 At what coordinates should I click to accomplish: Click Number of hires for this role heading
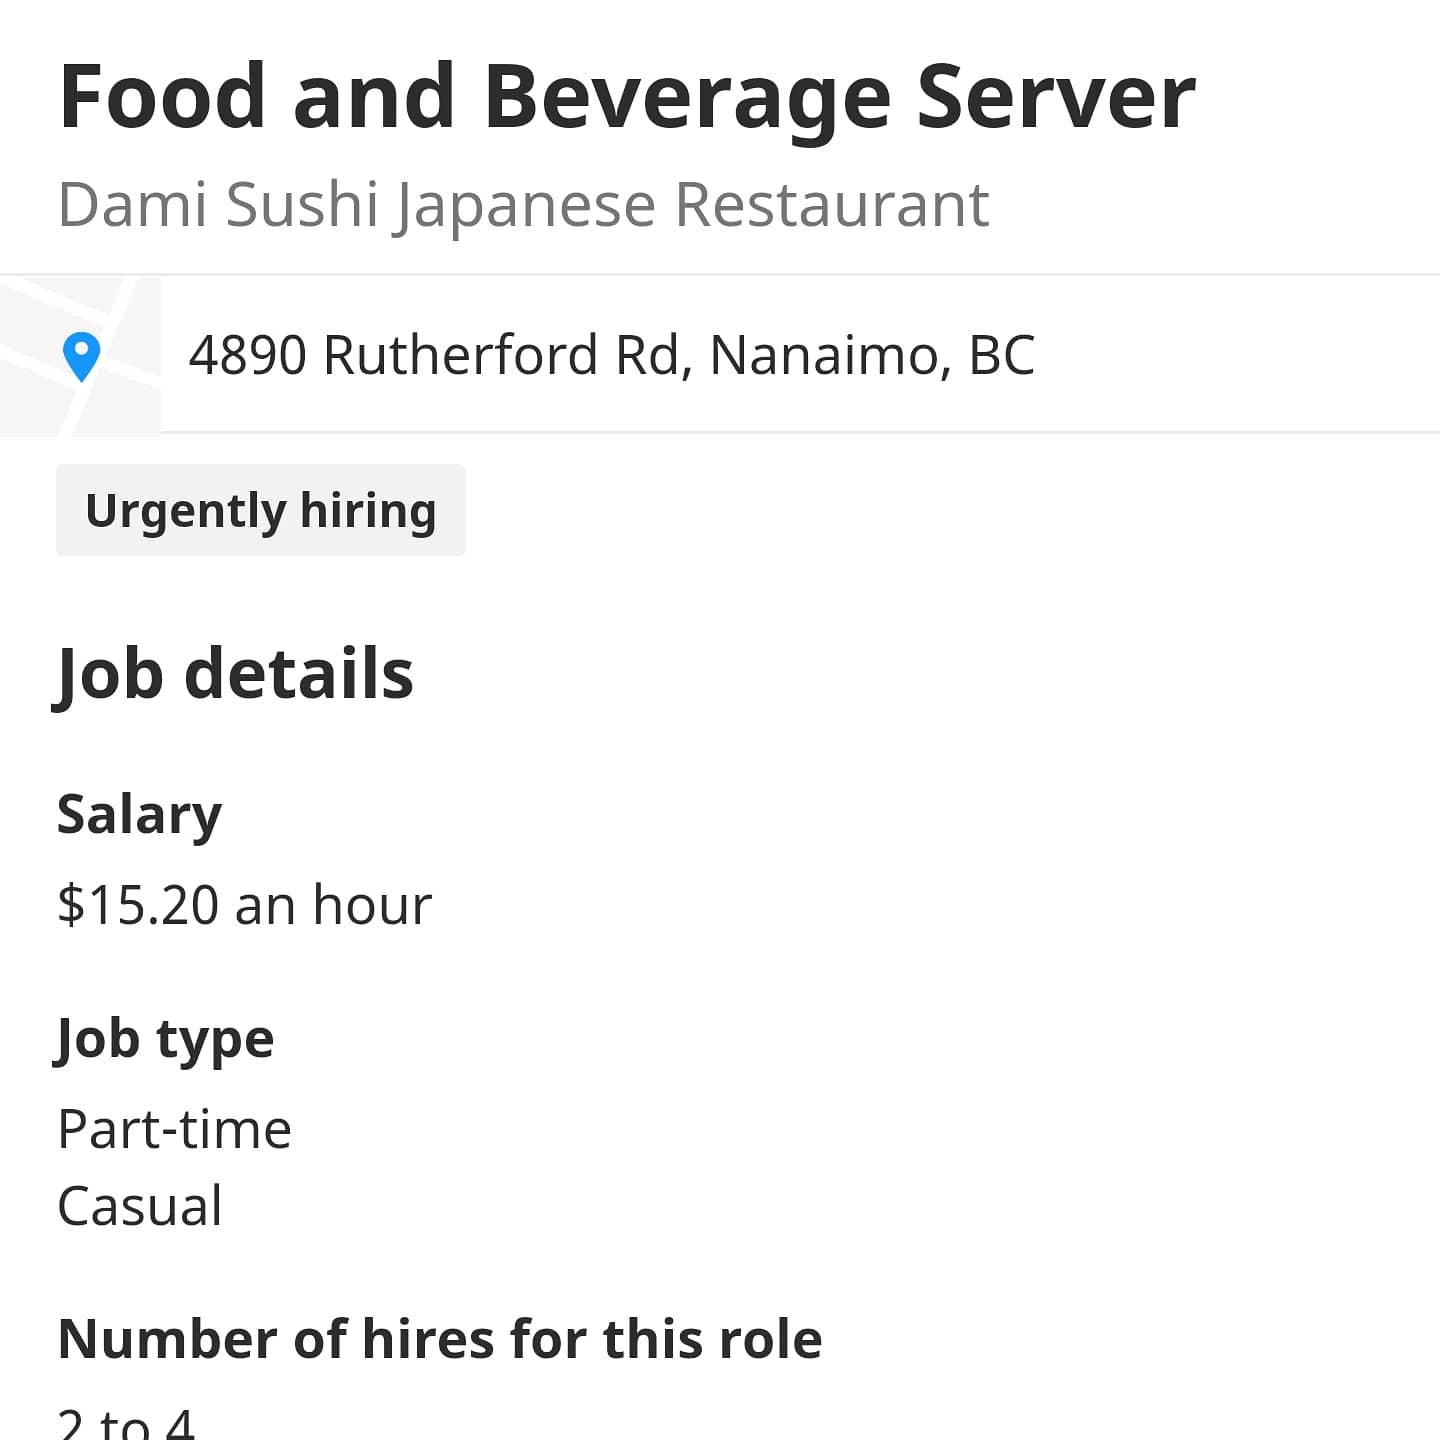[x=440, y=1338]
